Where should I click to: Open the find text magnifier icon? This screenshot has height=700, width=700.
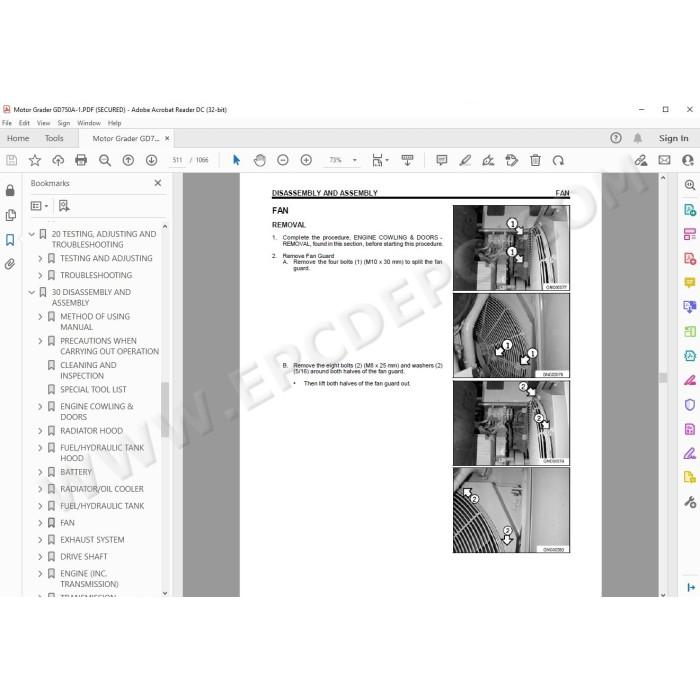[104, 160]
